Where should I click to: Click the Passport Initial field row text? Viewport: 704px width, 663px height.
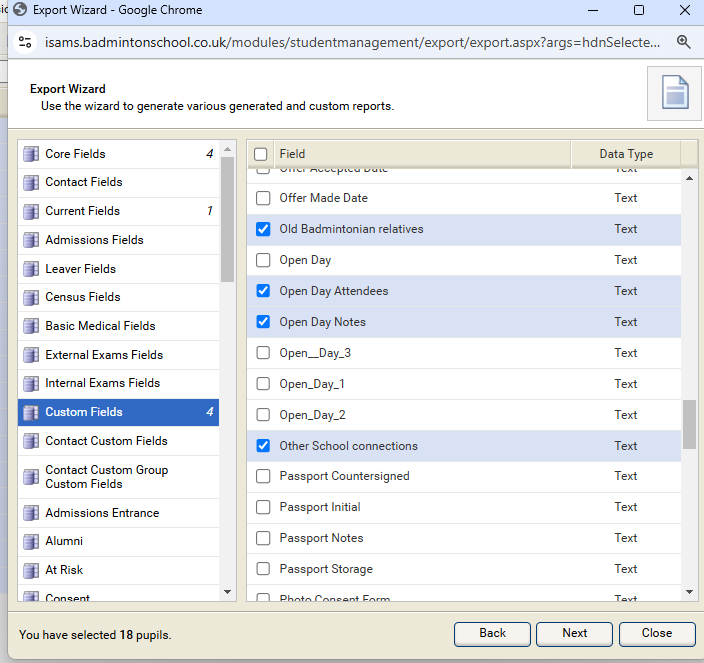coord(320,507)
